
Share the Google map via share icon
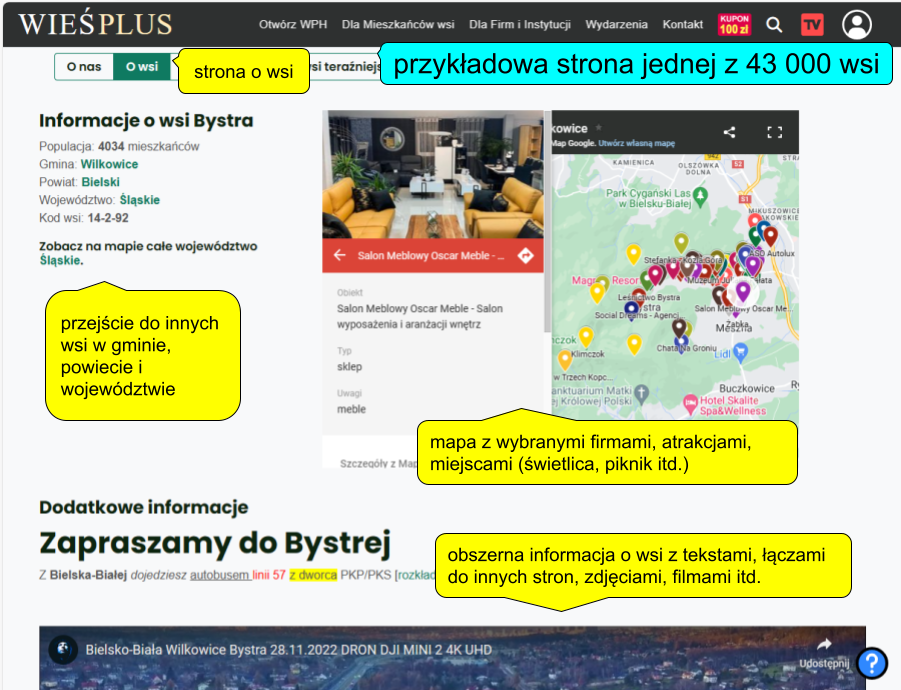[x=729, y=132]
